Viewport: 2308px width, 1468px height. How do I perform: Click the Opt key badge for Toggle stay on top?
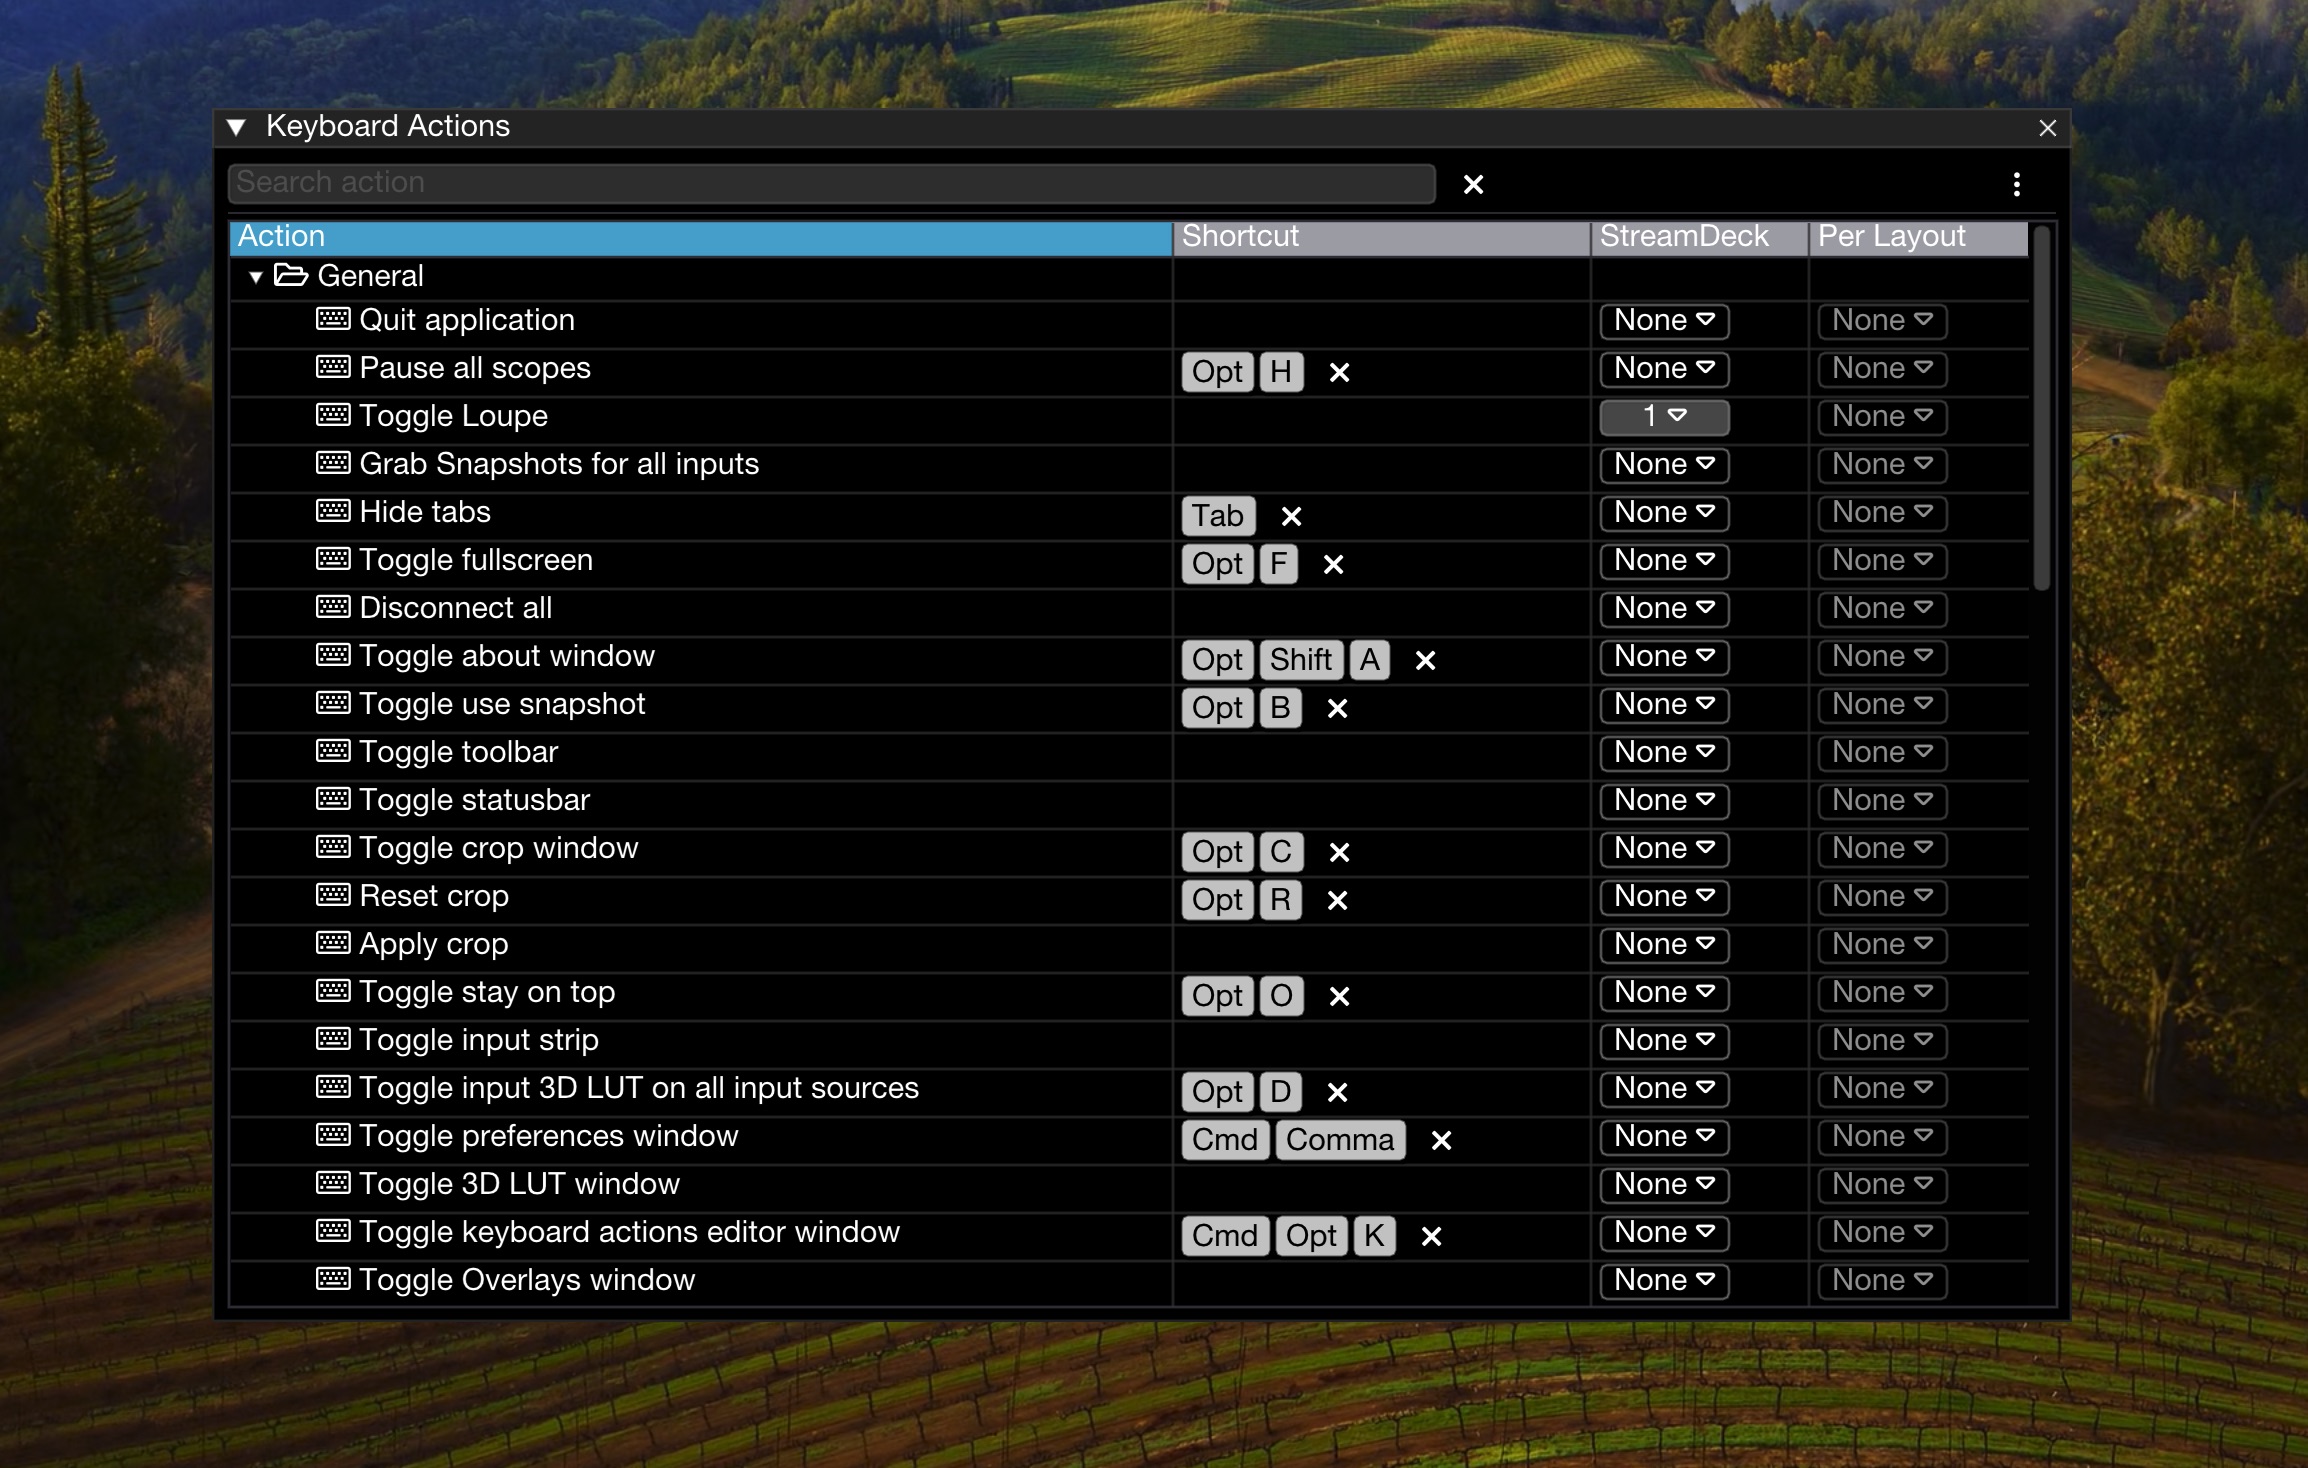click(x=1217, y=996)
